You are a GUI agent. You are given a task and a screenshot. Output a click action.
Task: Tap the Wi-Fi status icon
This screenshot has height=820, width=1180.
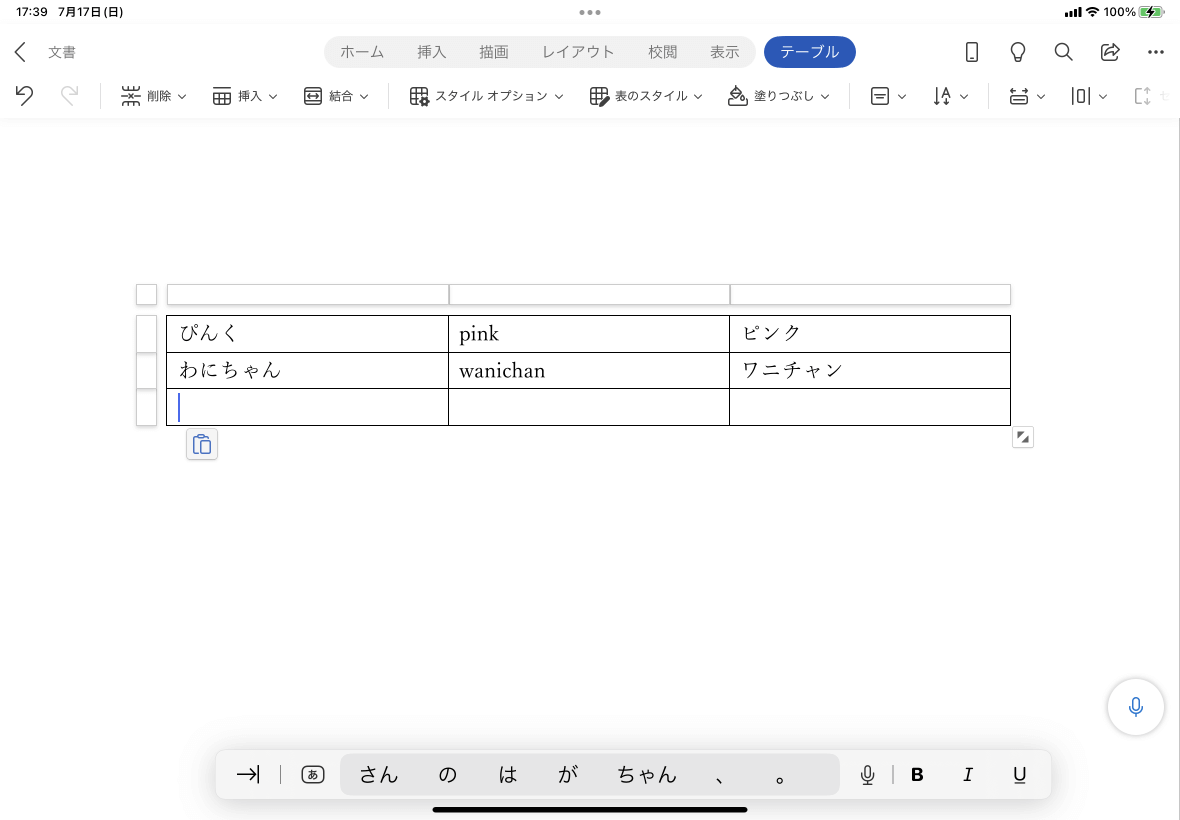pyautogui.click(x=1092, y=12)
